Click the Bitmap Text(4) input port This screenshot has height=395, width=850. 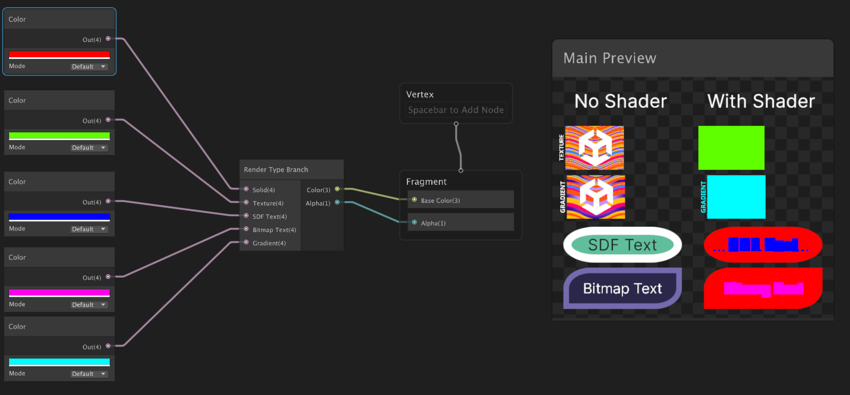[x=246, y=229]
